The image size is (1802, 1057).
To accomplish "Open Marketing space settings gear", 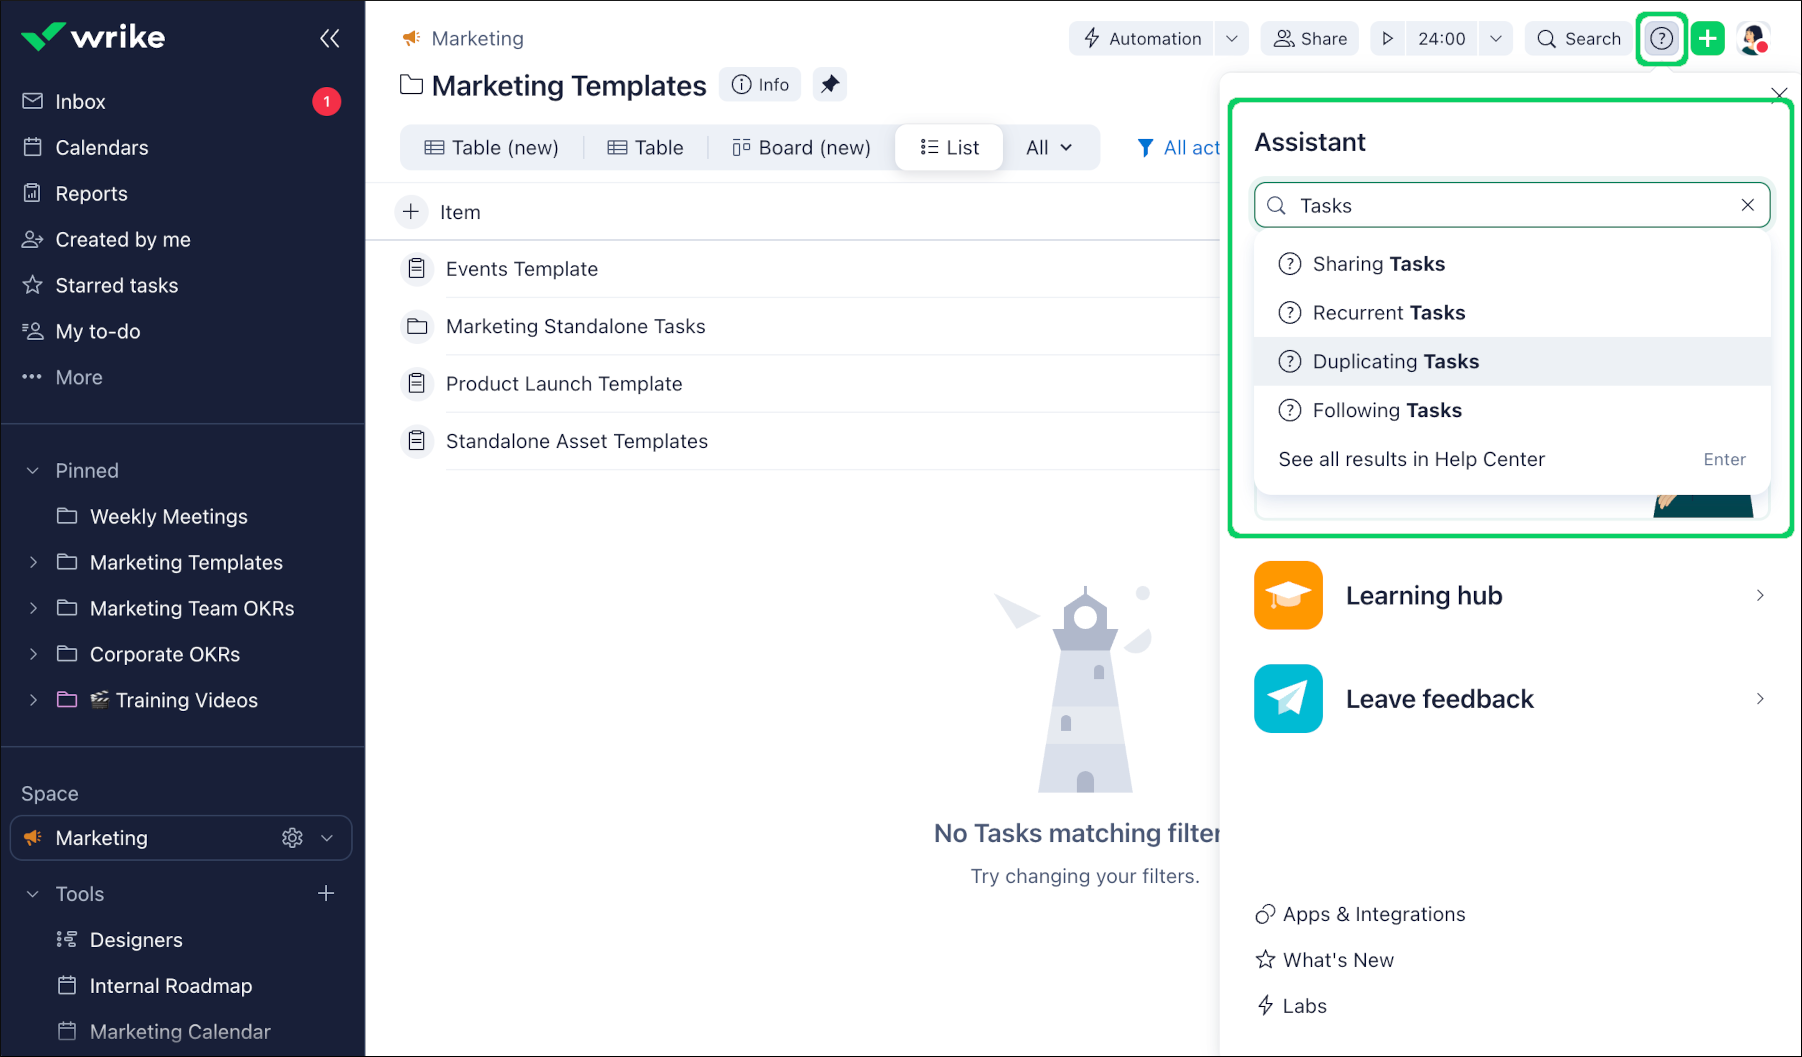I will [292, 838].
